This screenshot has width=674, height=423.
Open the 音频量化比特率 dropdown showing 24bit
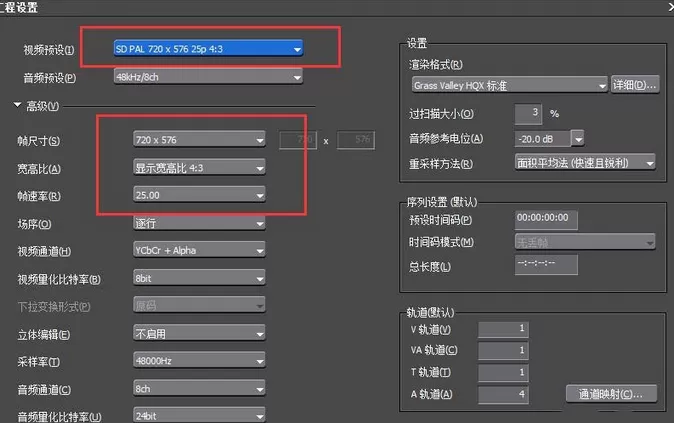pyautogui.click(x=199, y=415)
